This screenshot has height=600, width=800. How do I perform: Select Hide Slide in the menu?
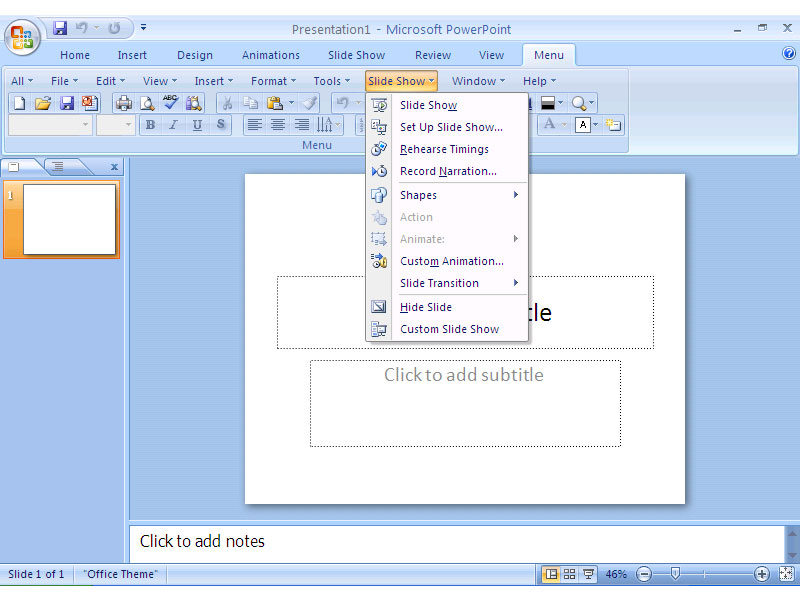point(425,307)
